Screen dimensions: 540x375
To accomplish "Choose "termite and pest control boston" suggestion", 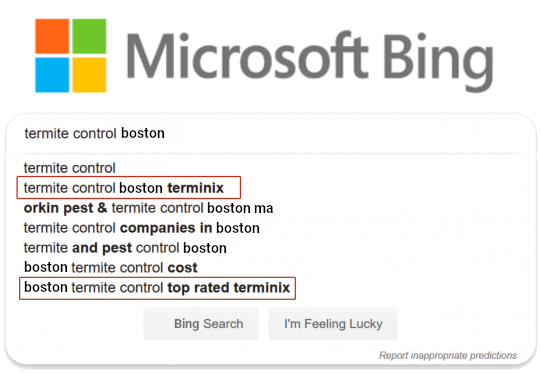I will tap(125, 248).
